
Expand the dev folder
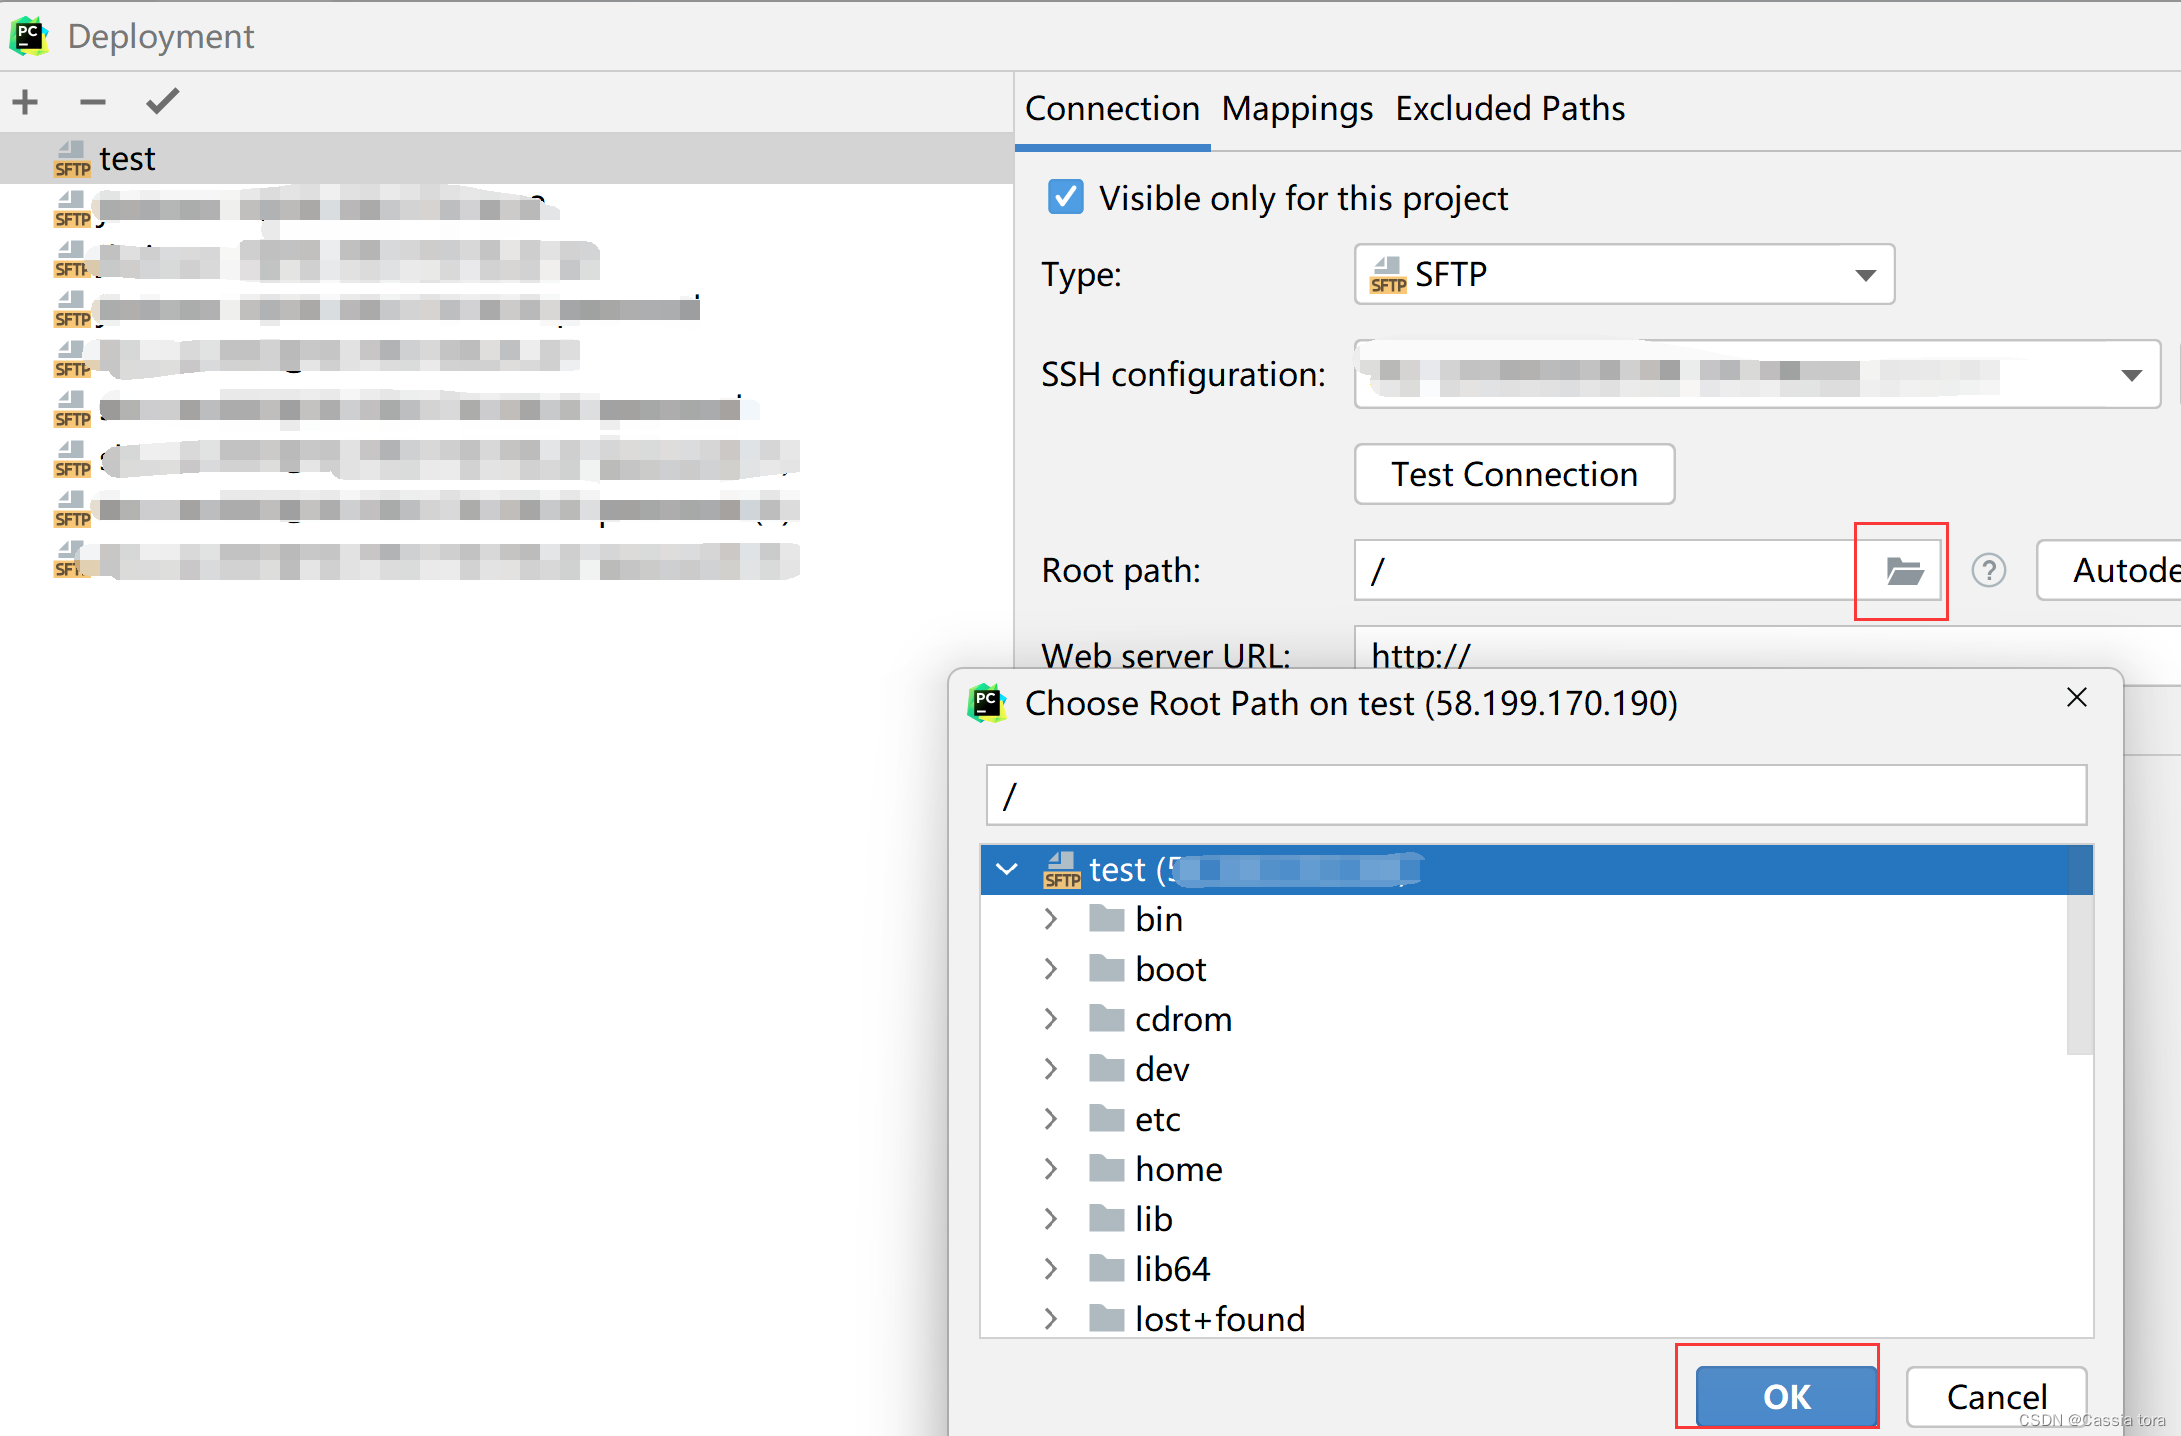[1050, 1069]
